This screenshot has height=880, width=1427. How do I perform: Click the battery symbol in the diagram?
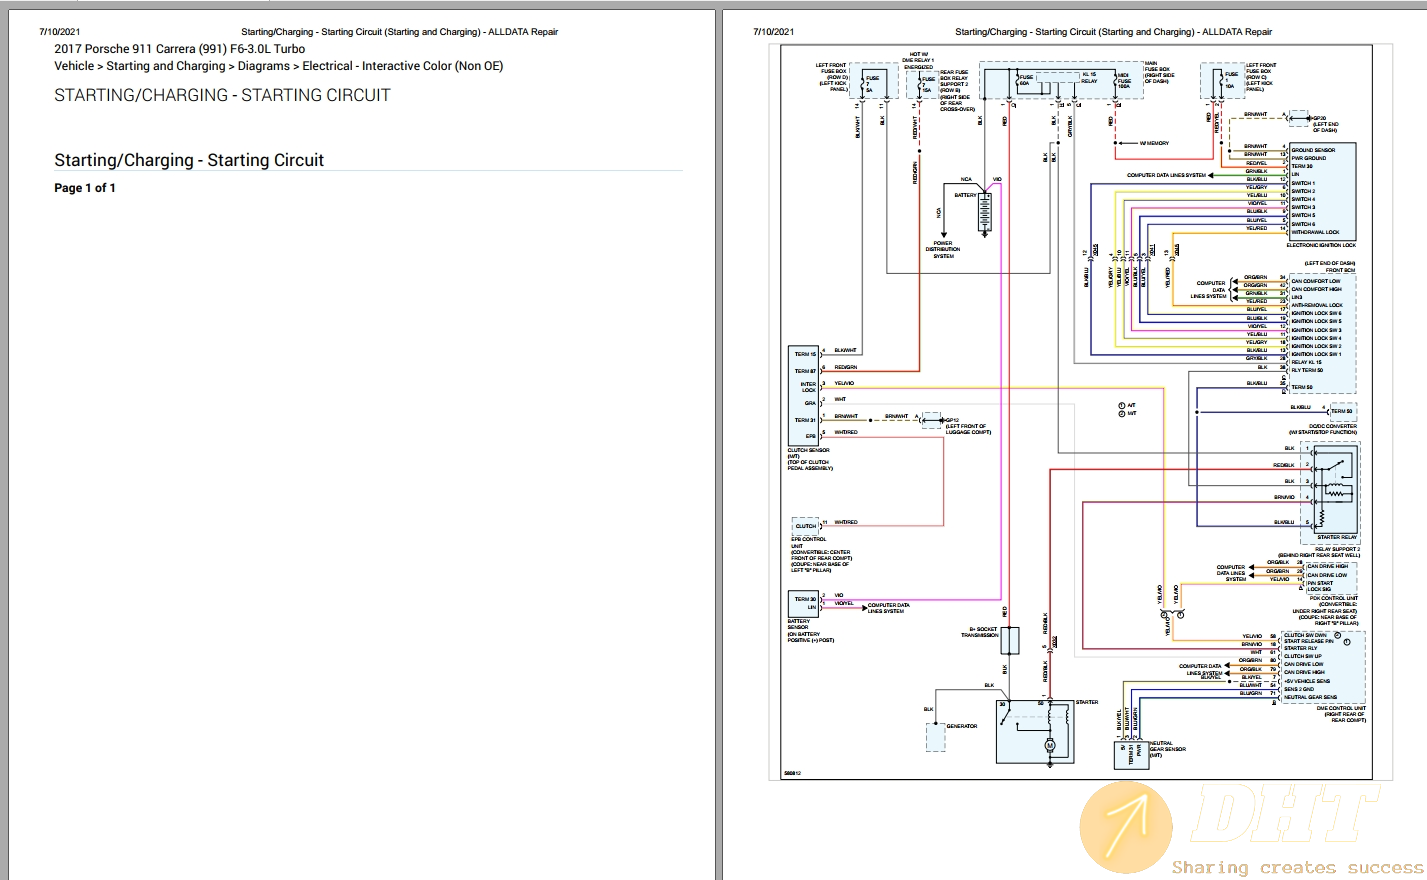(985, 212)
